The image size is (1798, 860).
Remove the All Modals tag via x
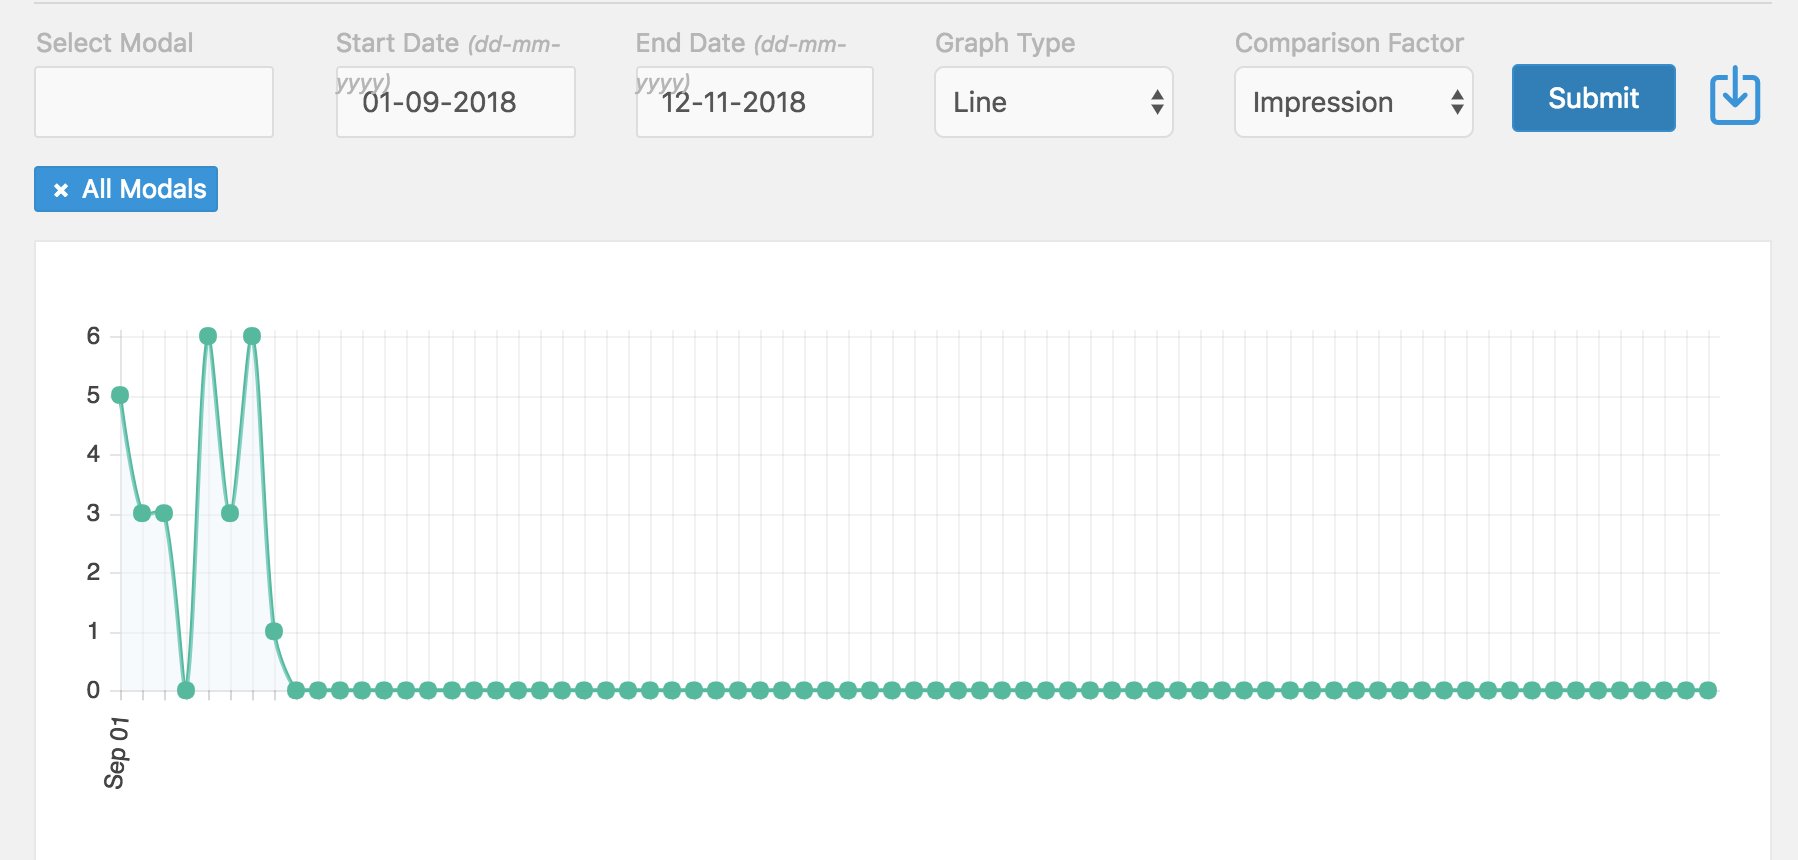pos(61,190)
